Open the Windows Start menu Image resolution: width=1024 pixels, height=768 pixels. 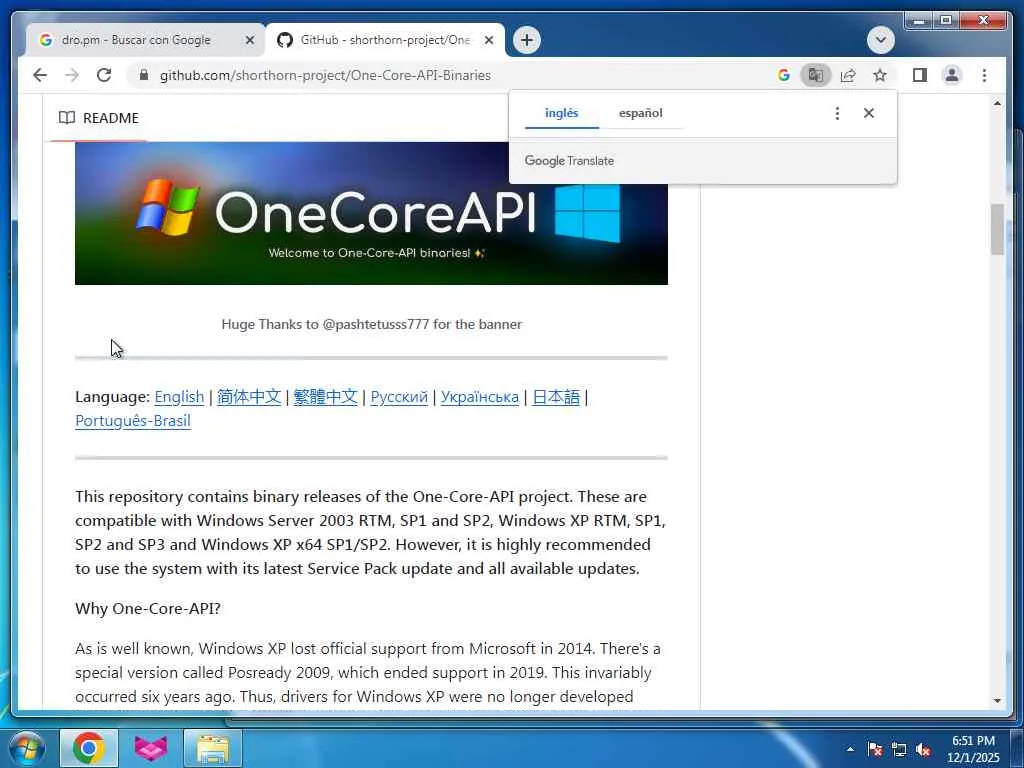point(26,748)
